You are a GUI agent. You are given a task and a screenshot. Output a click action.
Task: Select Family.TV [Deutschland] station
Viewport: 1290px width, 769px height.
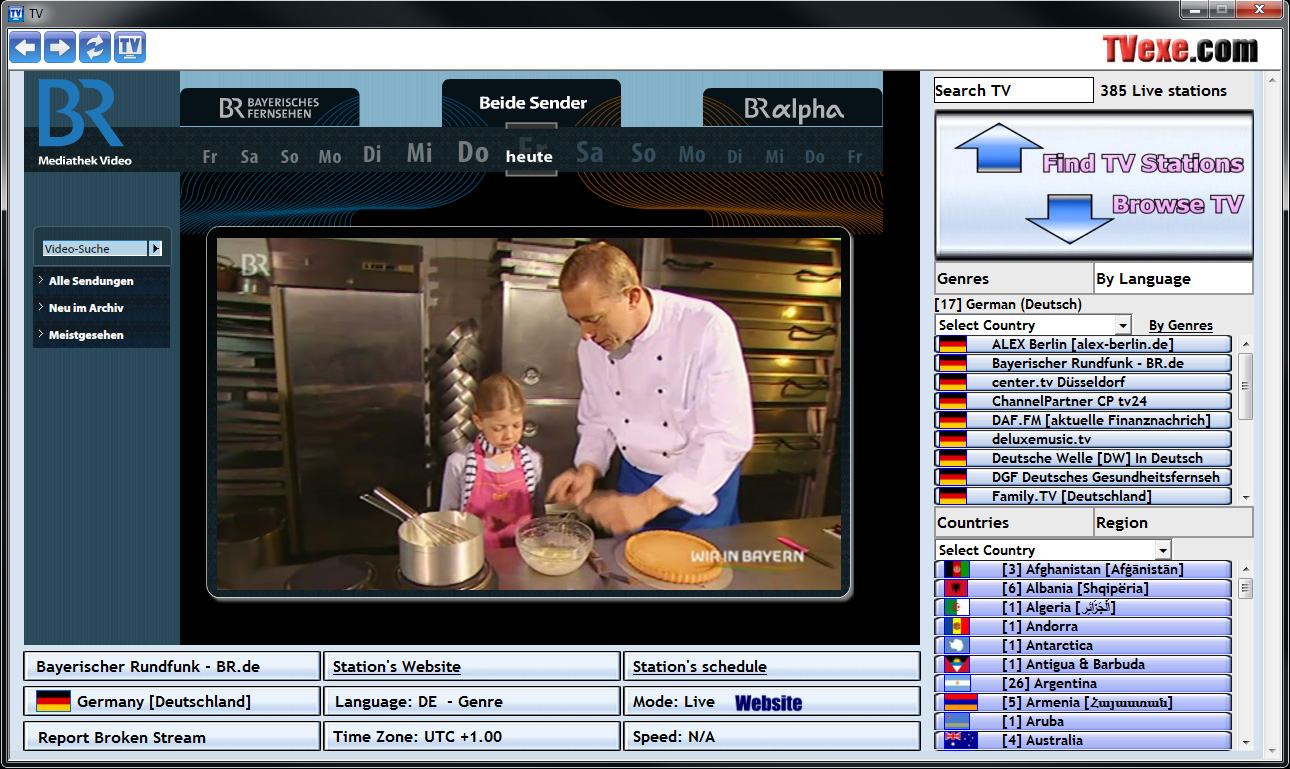pyautogui.click(x=1083, y=496)
